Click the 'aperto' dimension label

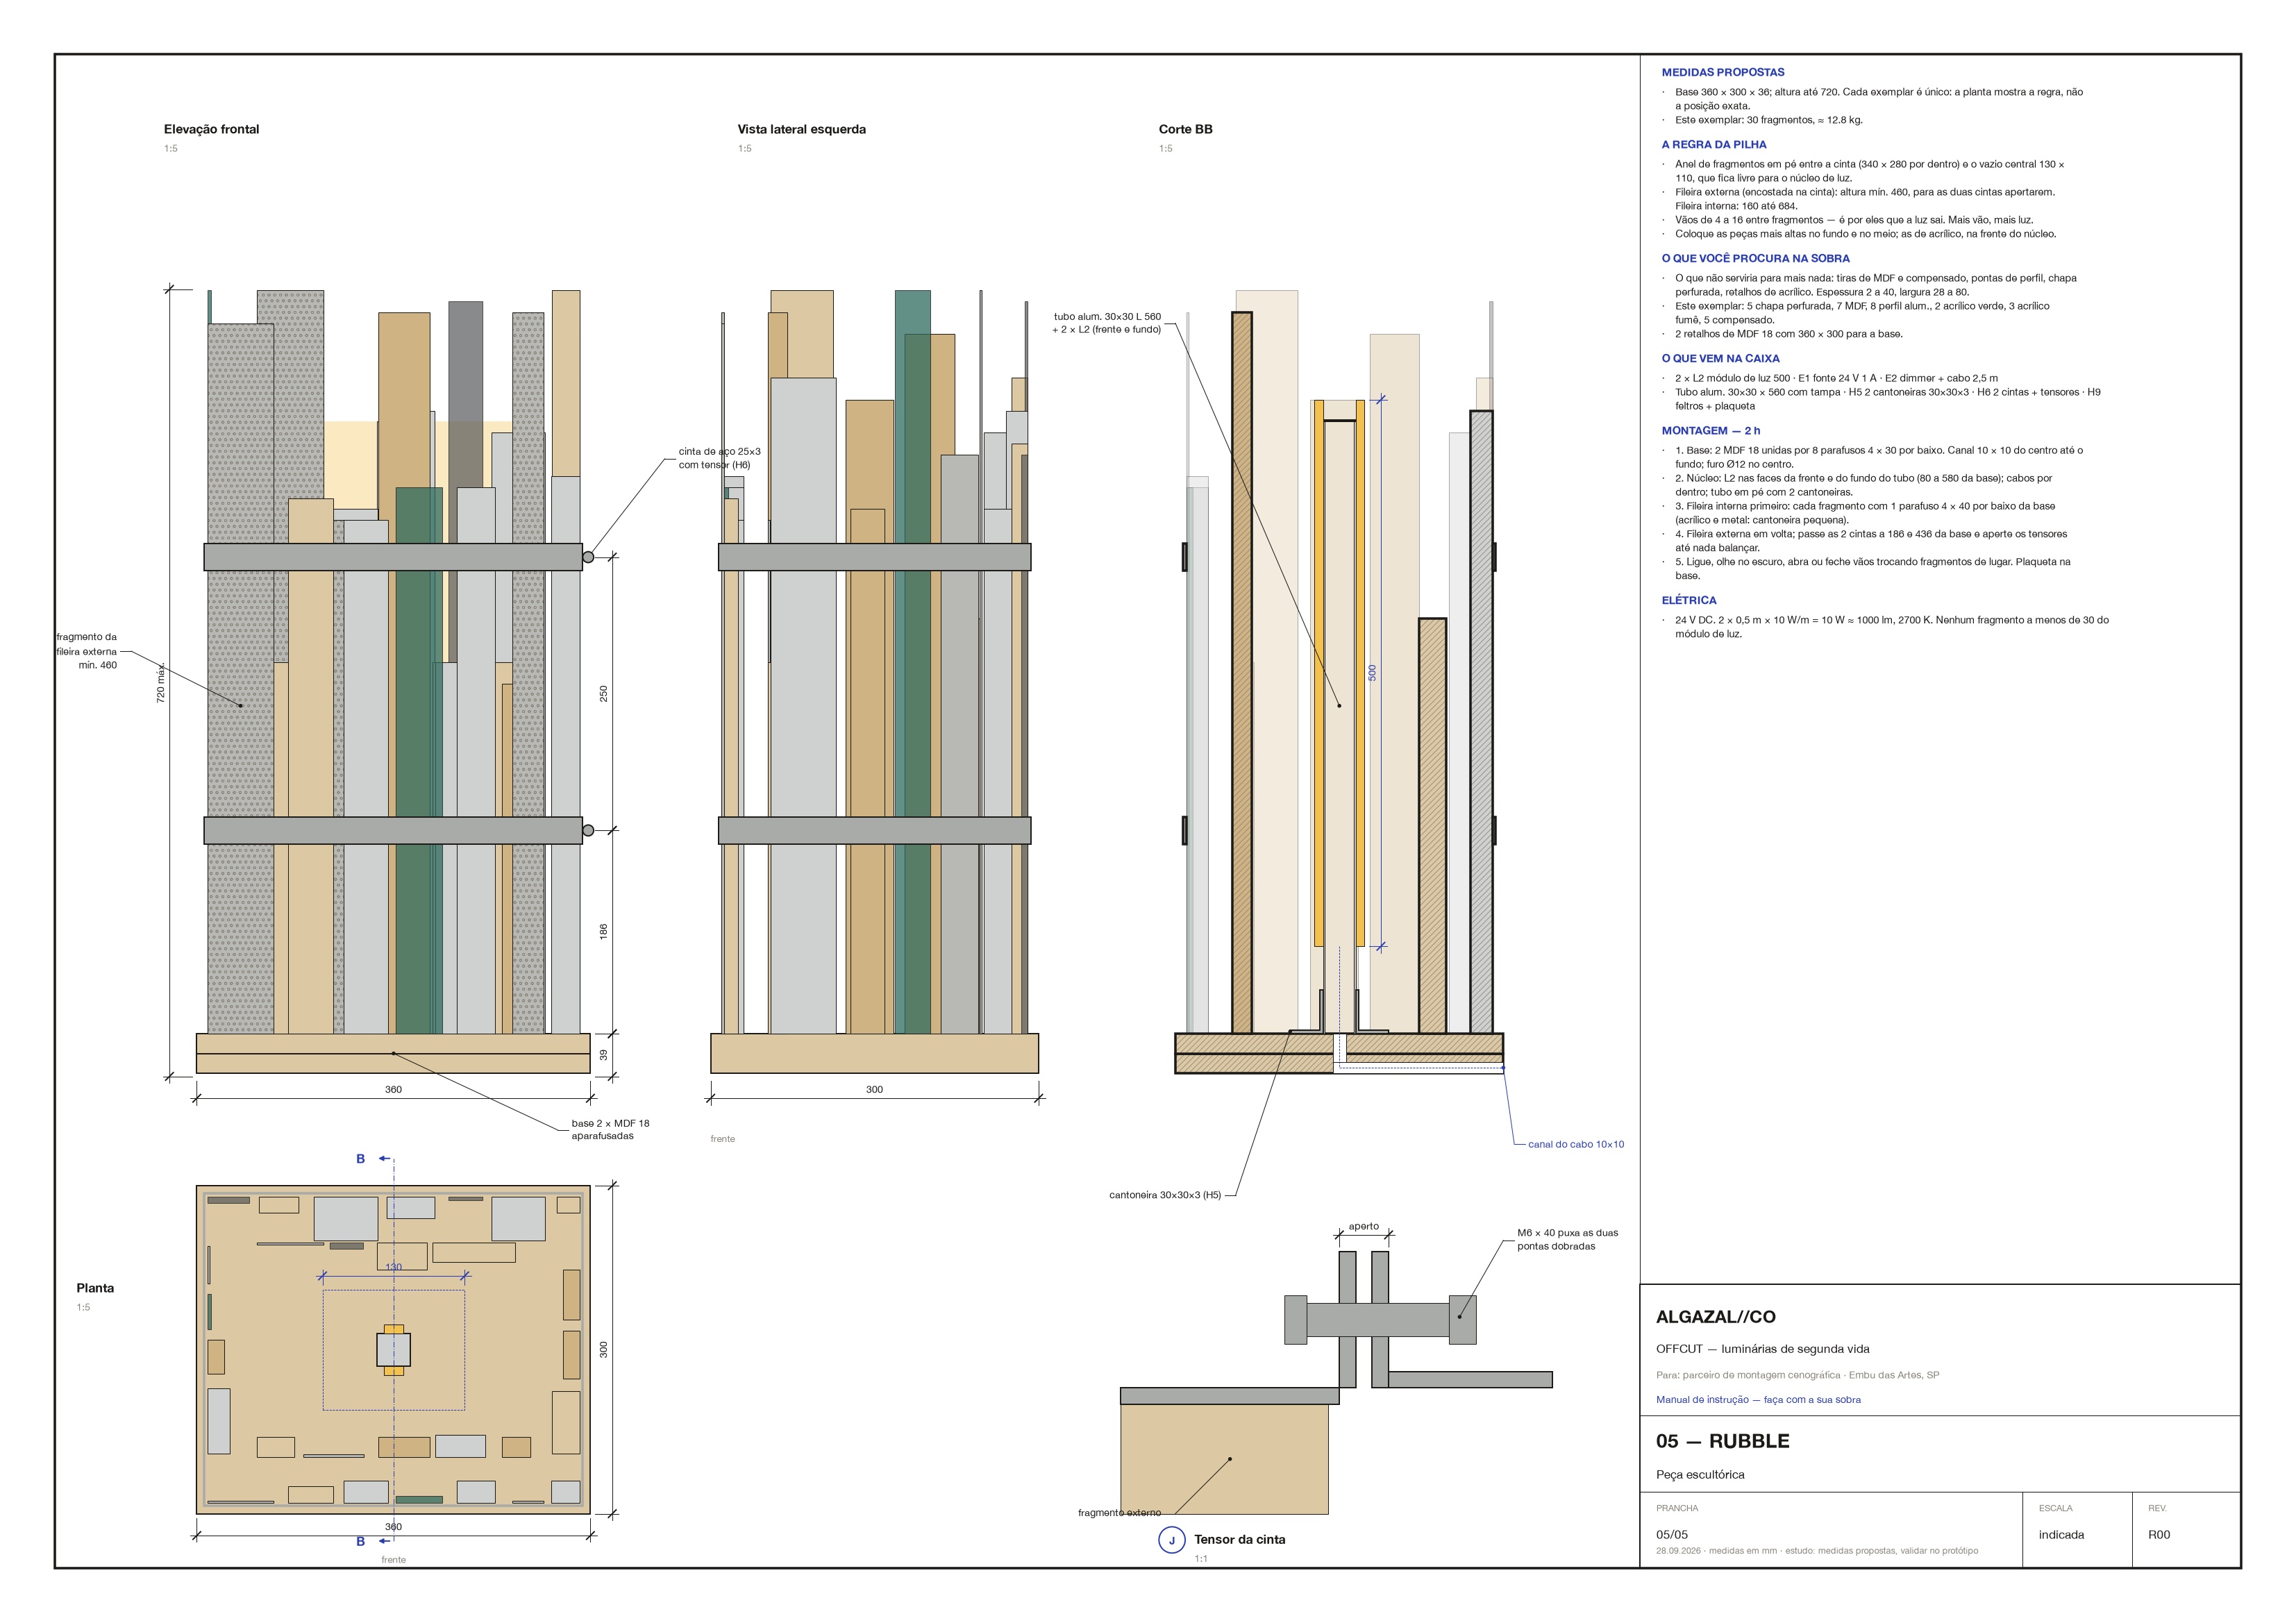point(1364,1226)
